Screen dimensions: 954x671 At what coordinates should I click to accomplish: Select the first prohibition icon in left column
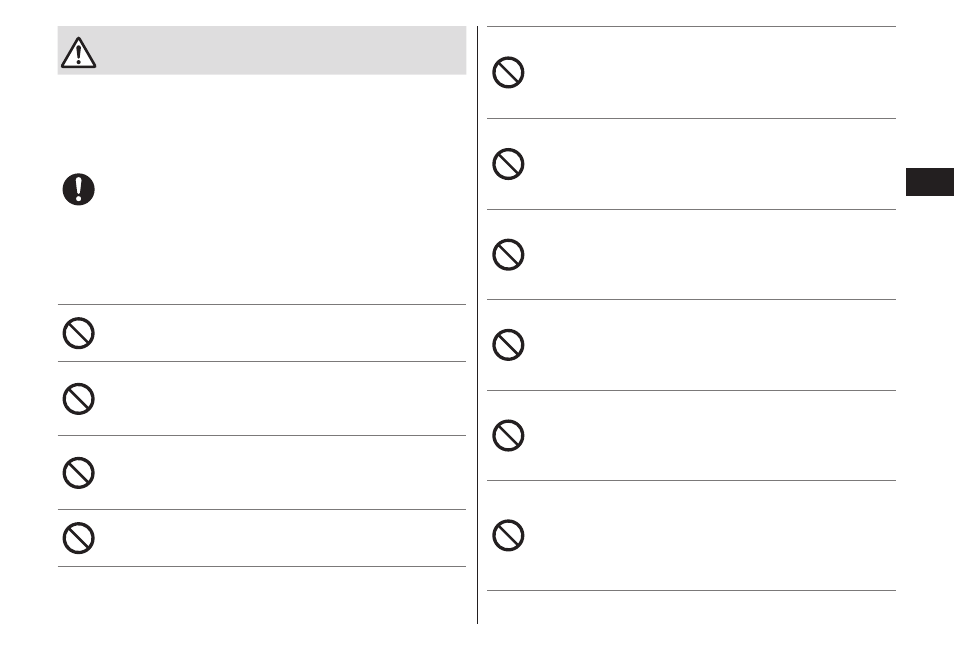[78, 333]
